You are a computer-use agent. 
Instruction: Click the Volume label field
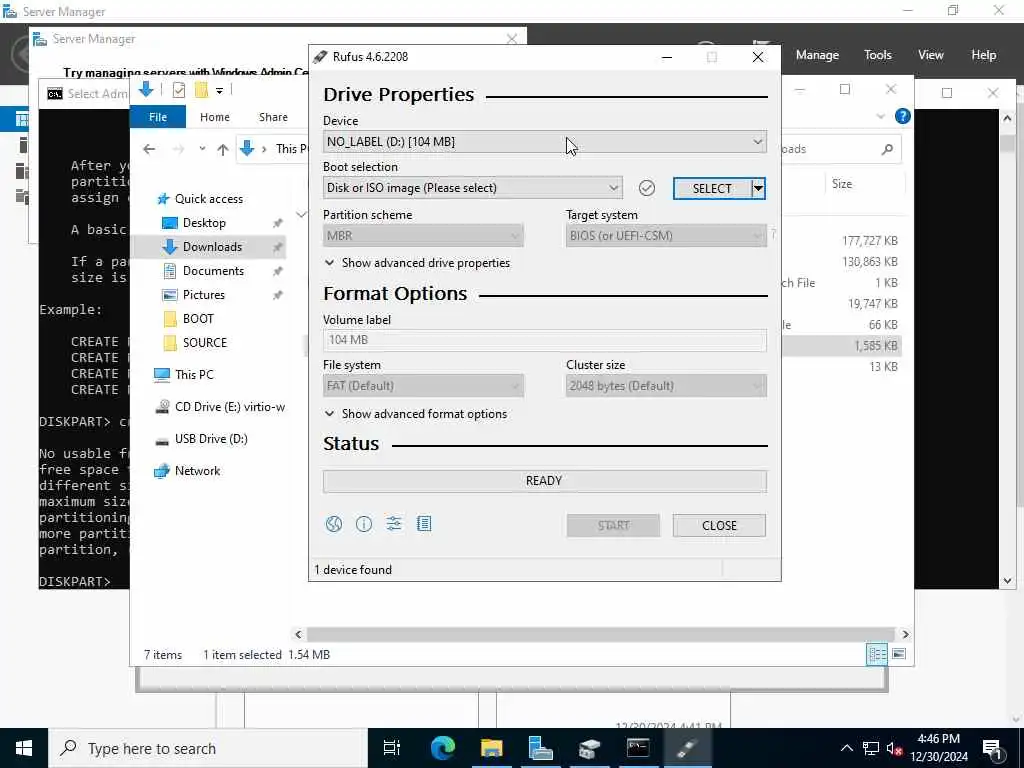pyautogui.click(x=545, y=340)
